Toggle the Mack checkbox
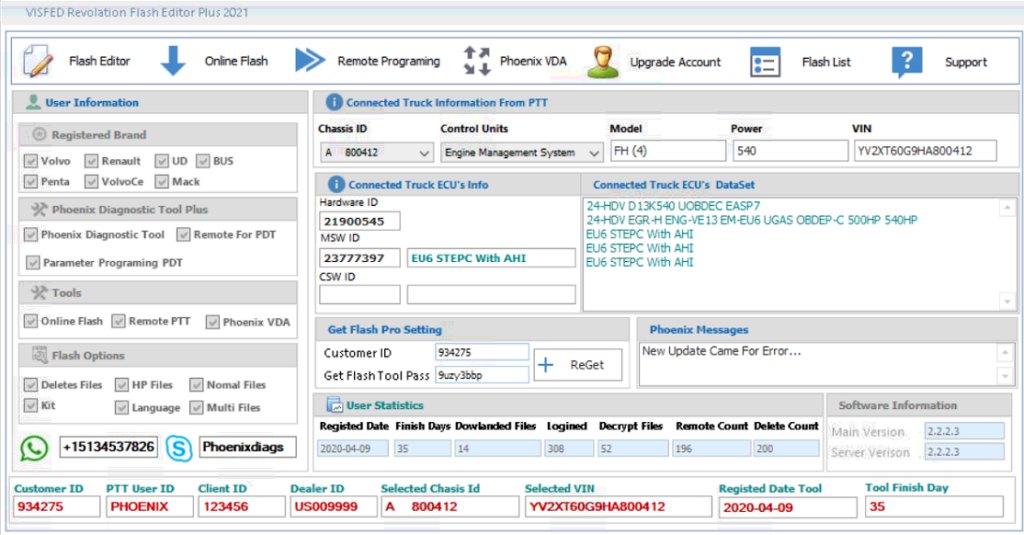 tap(162, 181)
